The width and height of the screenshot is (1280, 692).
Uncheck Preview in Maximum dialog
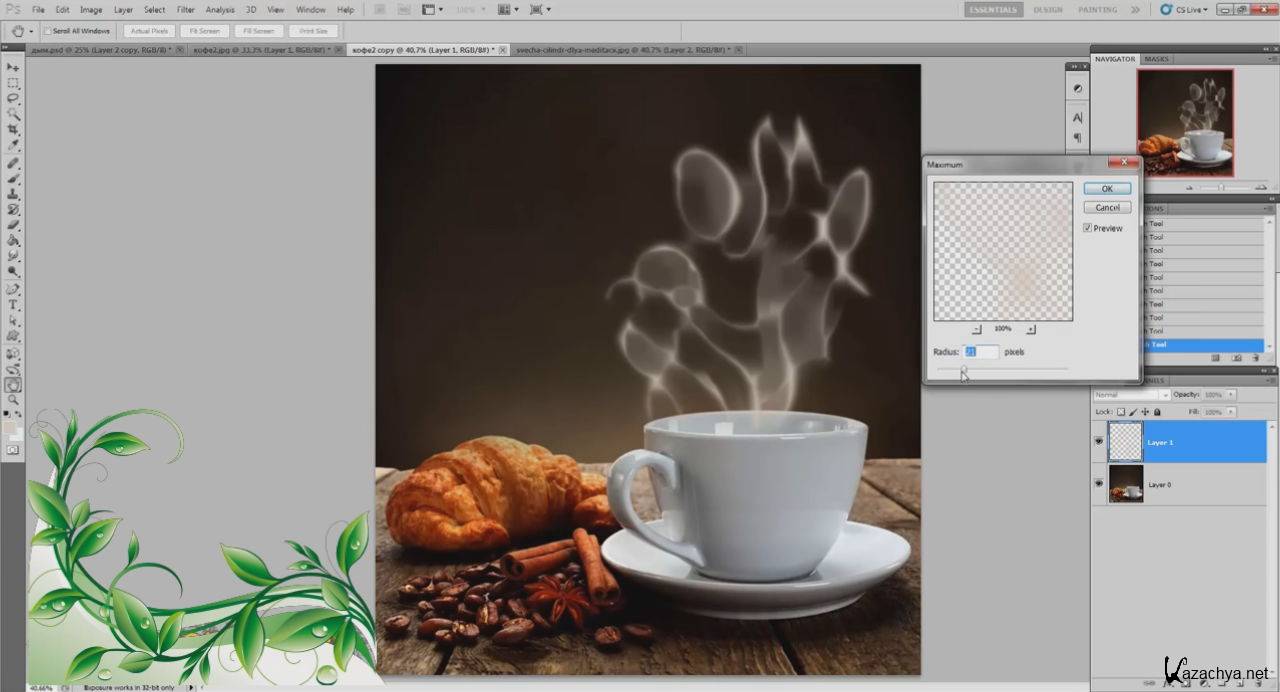pyautogui.click(x=1088, y=228)
